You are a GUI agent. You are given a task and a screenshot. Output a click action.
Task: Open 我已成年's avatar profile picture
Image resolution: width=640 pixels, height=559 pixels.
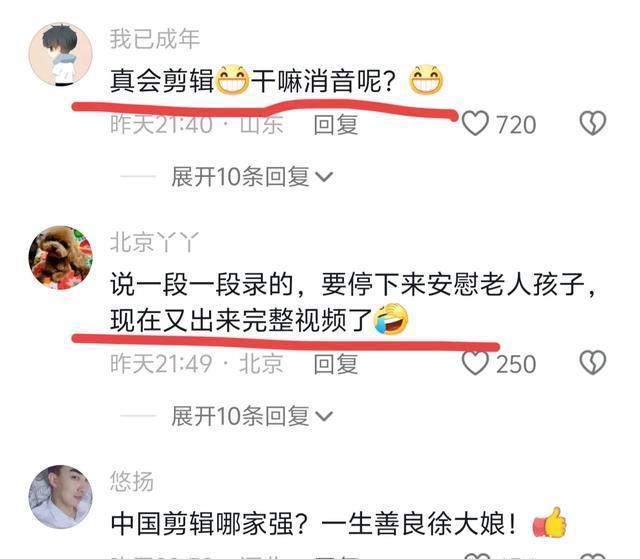click(x=60, y=54)
